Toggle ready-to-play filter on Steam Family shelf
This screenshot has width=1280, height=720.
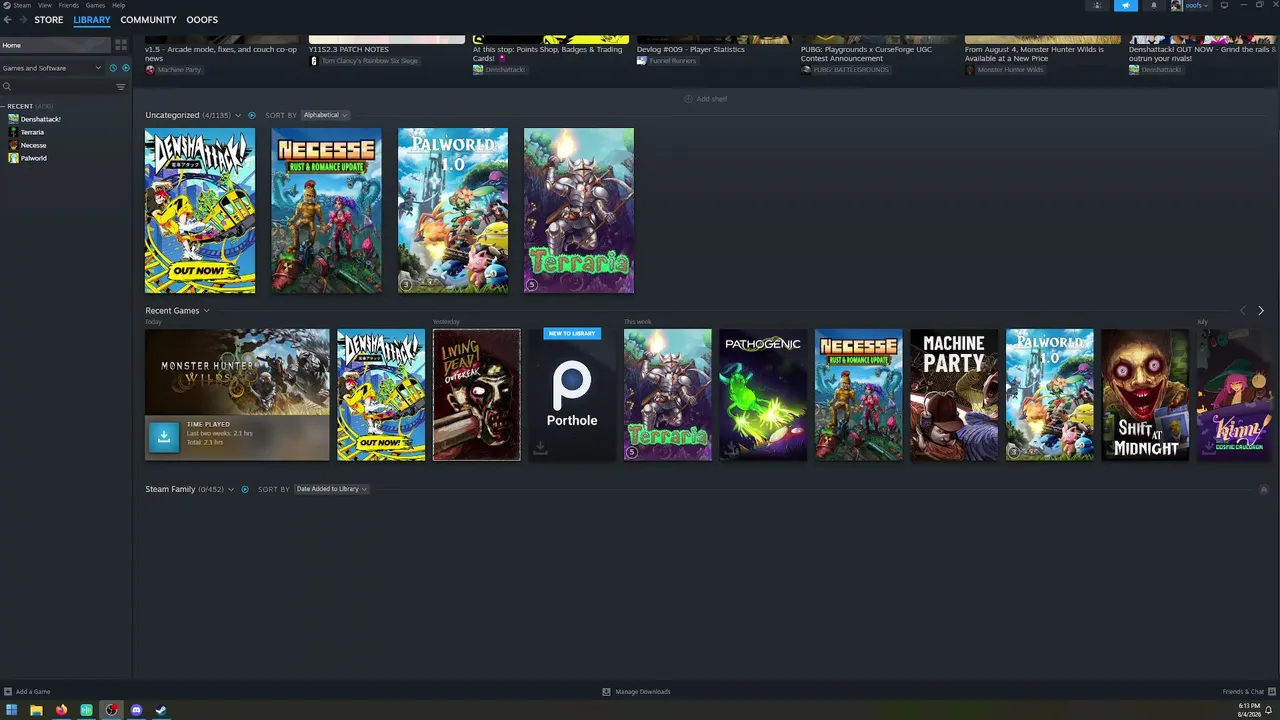245,489
